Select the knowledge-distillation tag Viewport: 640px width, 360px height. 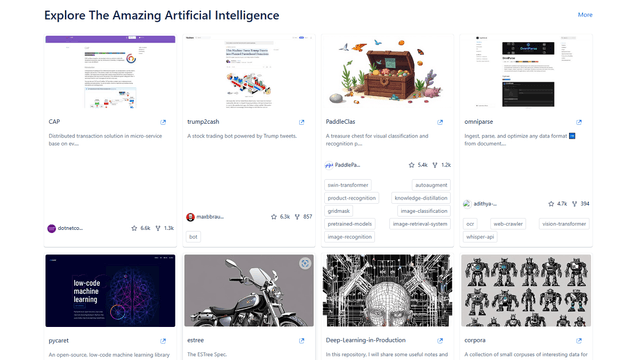(x=421, y=198)
